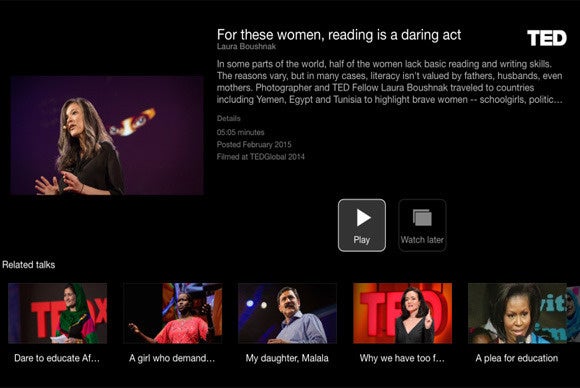Click the 'Related talks' heading
The width and height of the screenshot is (580, 388).
[28, 265]
